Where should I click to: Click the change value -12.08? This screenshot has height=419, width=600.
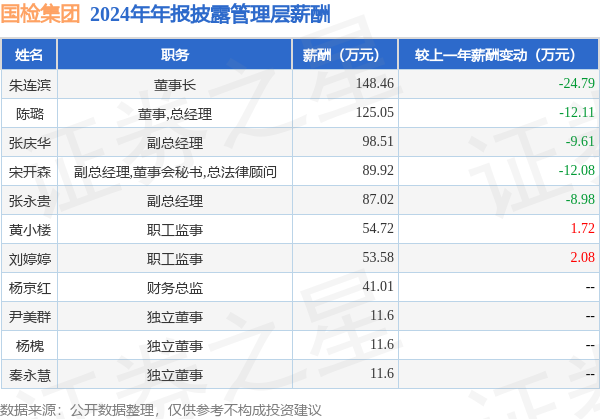click(577, 170)
